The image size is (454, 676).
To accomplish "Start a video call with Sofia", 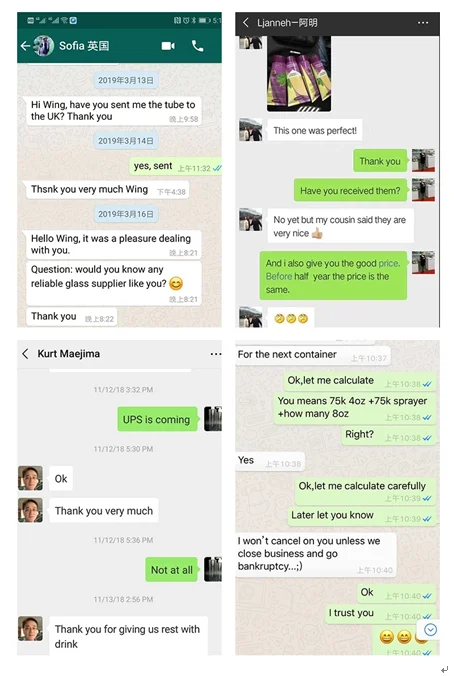I will (x=168, y=46).
